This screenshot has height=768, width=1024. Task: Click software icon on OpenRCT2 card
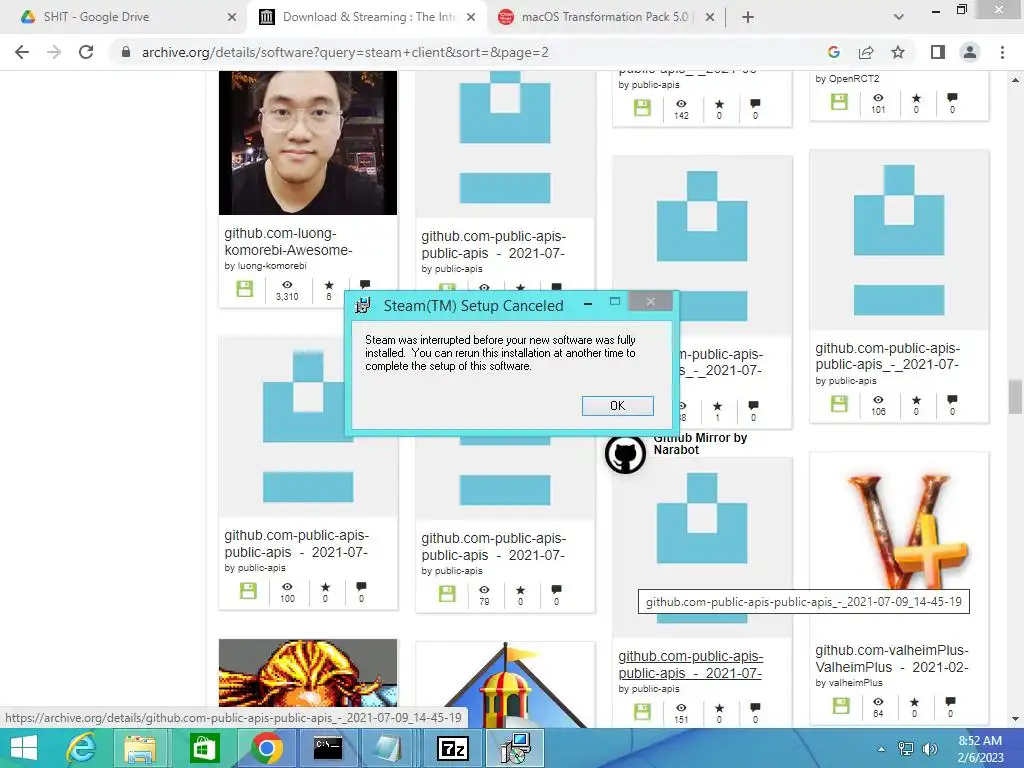pyautogui.click(x=839, y=101)
